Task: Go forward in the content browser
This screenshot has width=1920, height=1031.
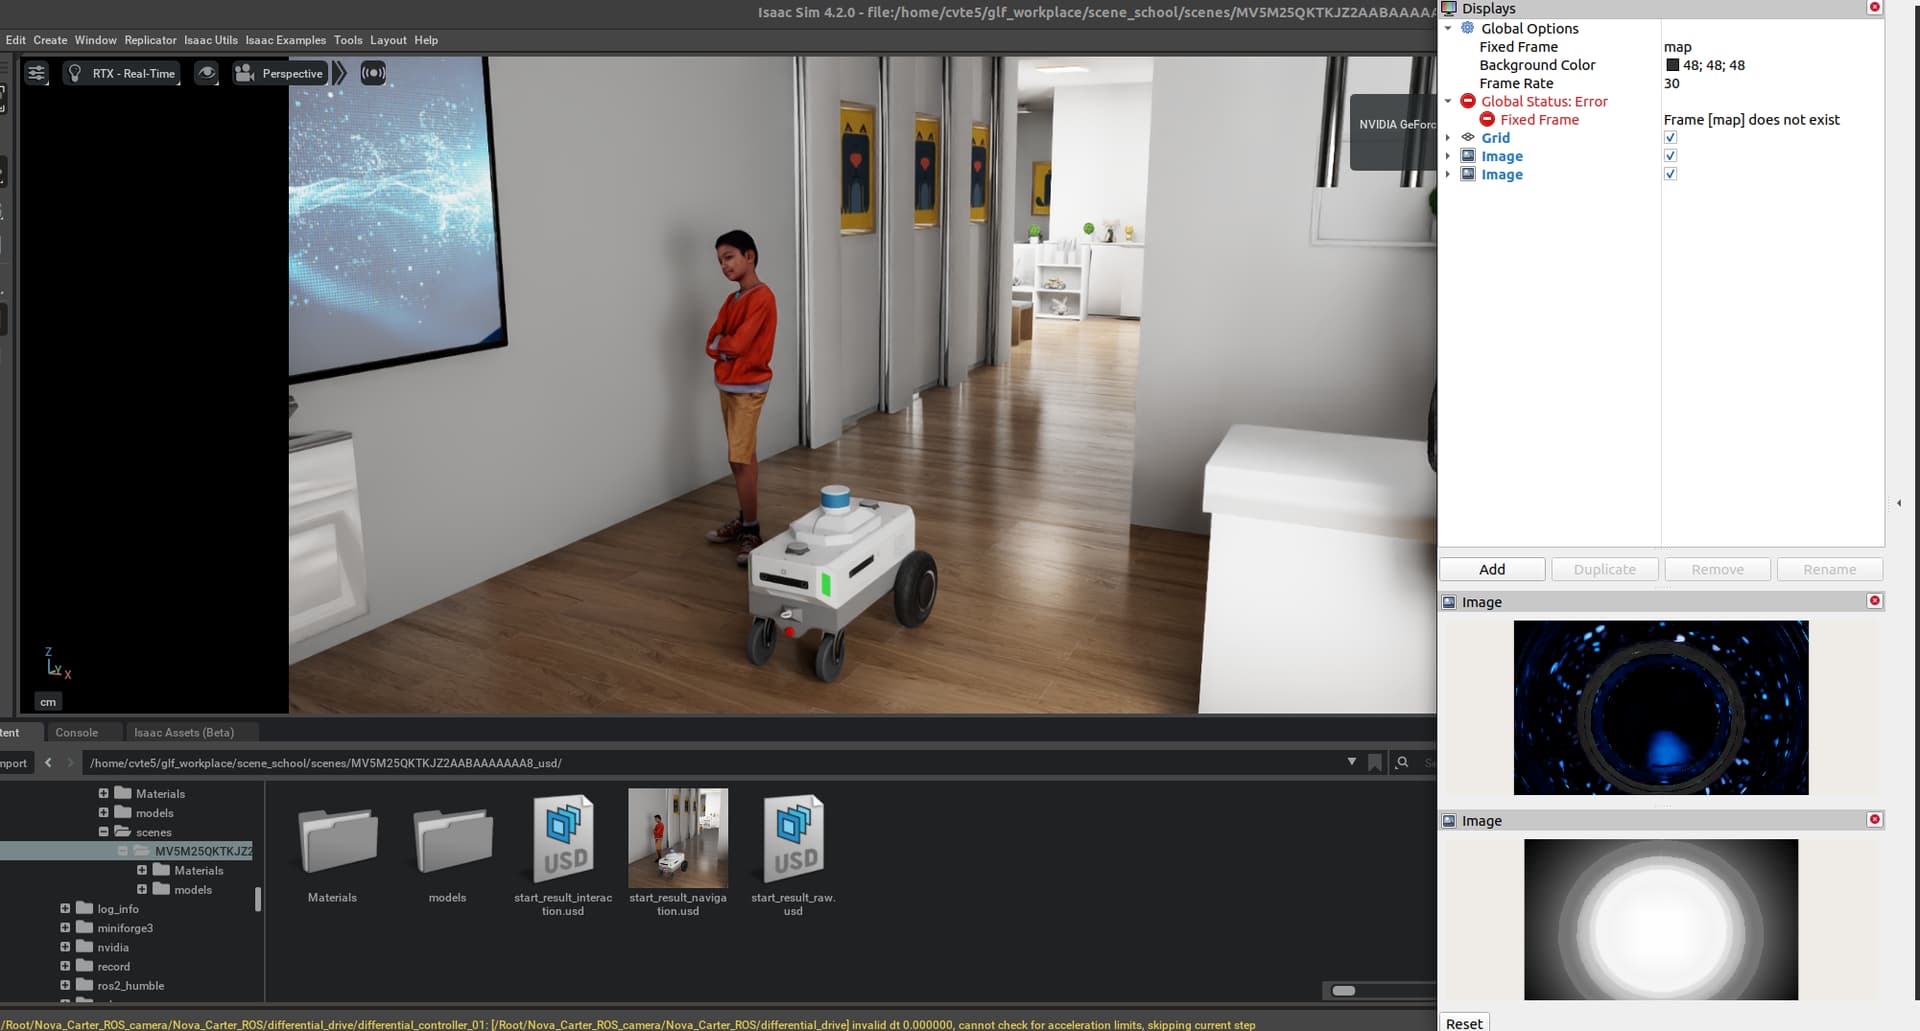Action: pyautogui.click(x=70, y=762)
